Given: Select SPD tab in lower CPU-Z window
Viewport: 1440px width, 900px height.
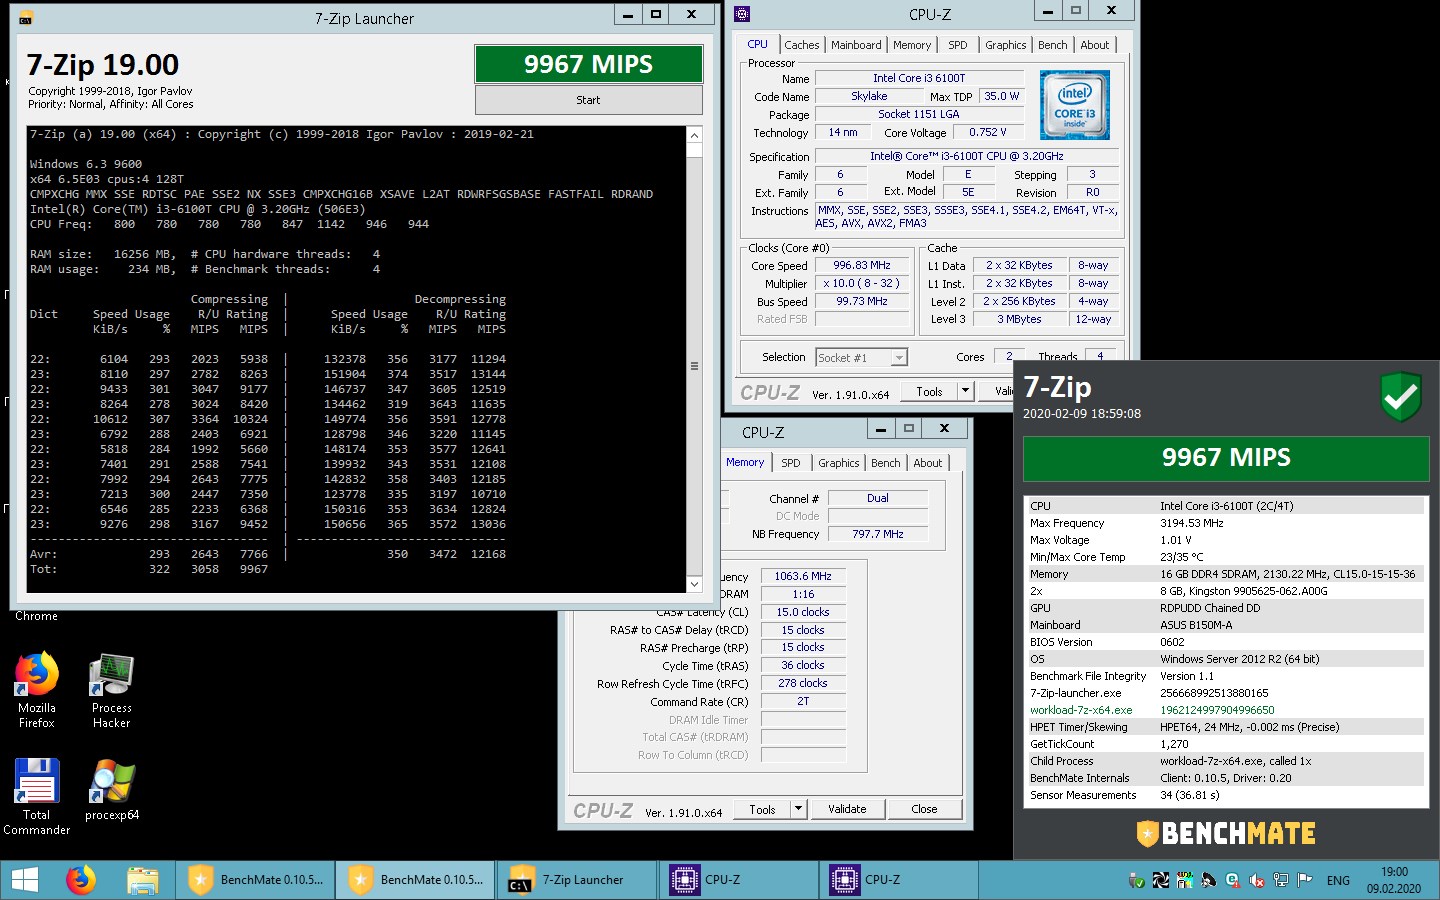Looking at the screenshot, I should 791,463.
